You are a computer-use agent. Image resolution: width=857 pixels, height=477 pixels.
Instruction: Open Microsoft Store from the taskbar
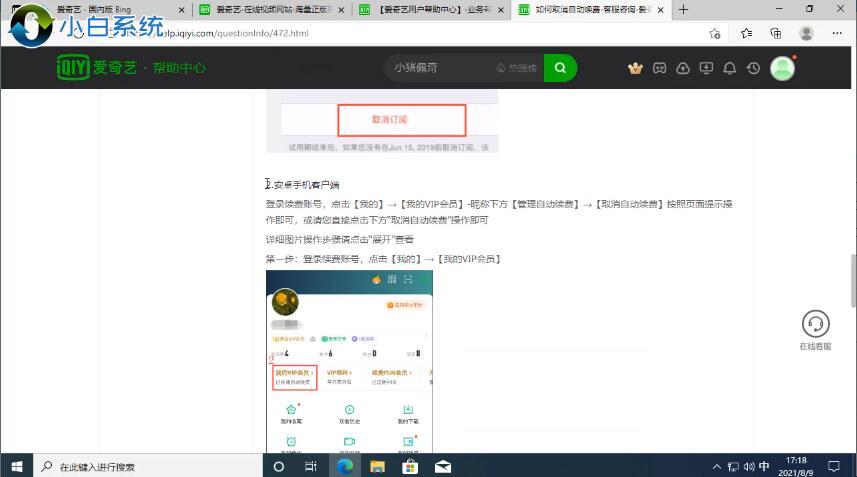tap(410, 467)
